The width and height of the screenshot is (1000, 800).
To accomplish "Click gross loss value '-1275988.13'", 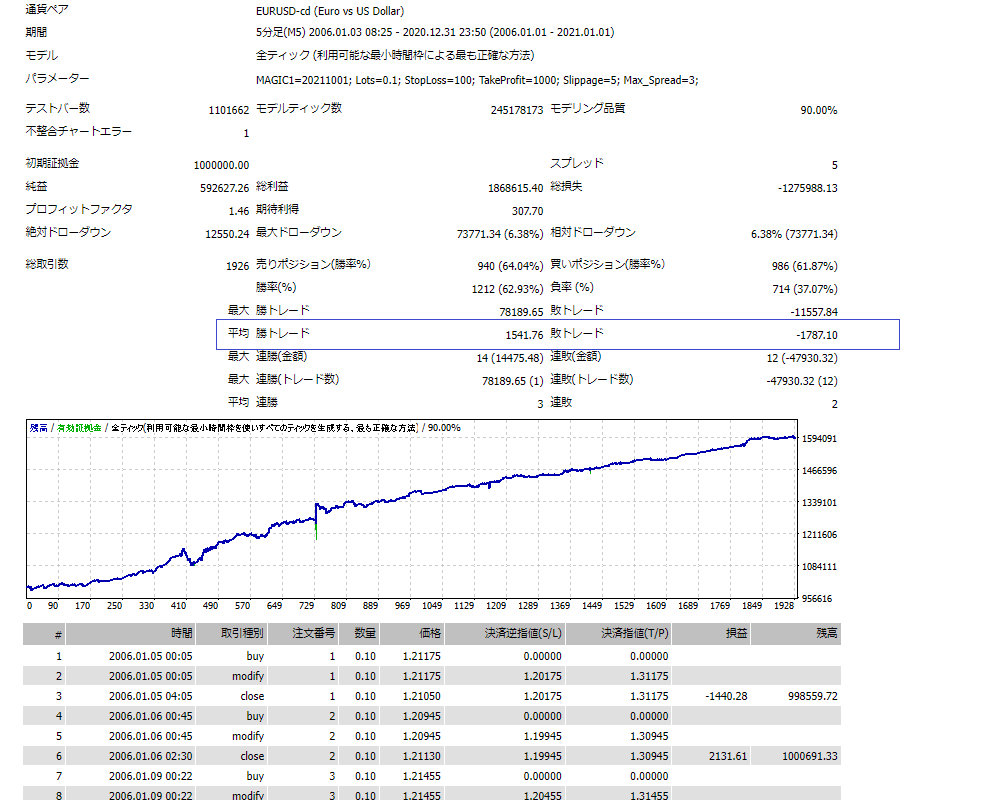I will point(807,188).
